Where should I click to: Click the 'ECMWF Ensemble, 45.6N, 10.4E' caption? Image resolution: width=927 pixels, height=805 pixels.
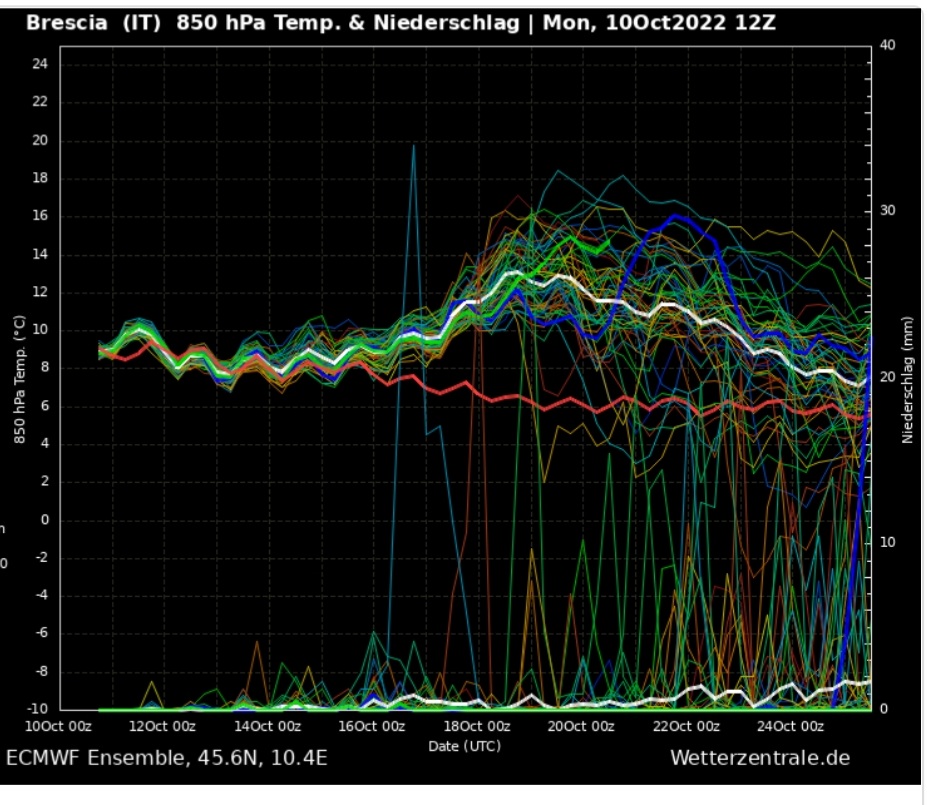[166, 758]
